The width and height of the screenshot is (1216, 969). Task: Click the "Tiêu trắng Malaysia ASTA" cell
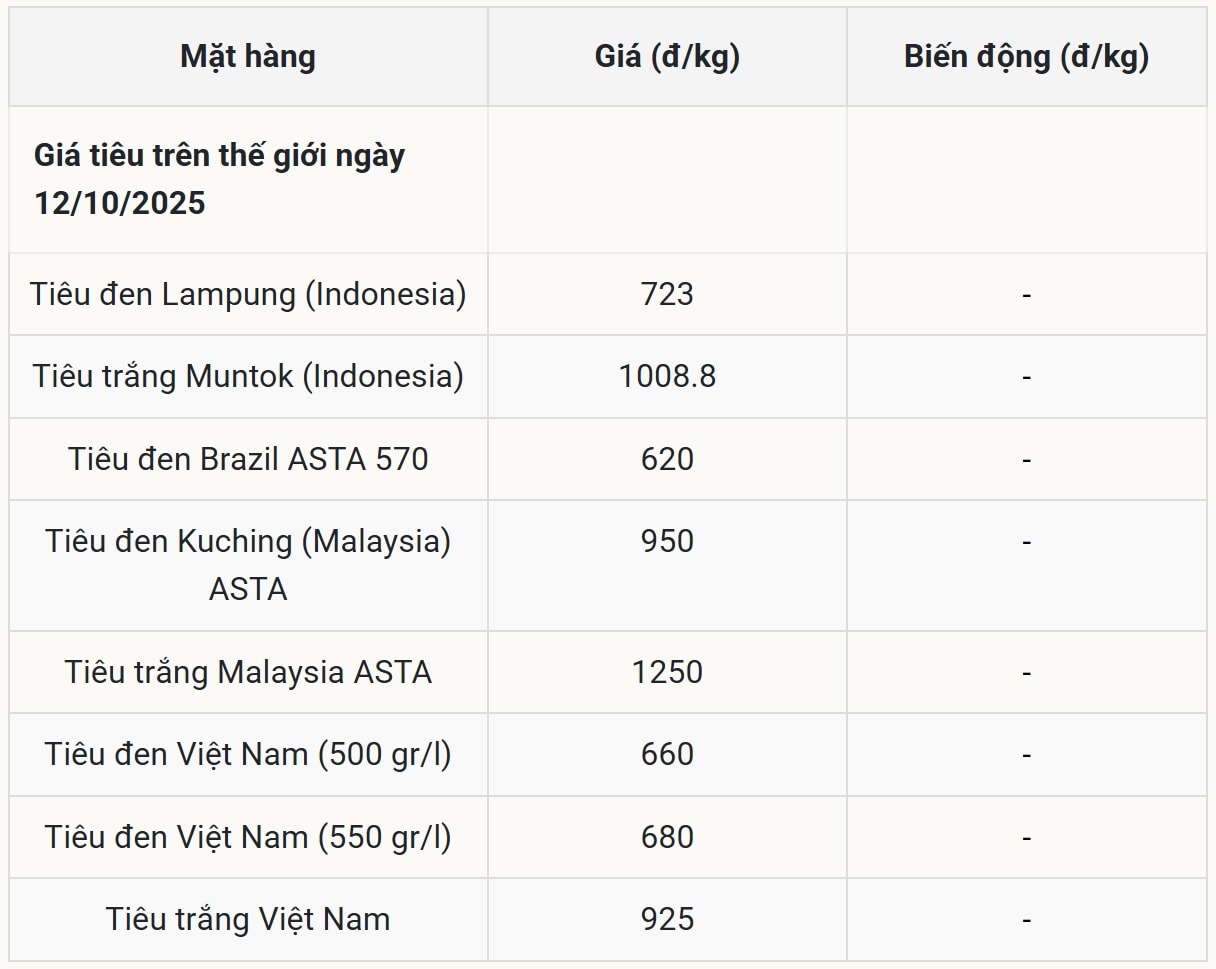(248, 672)
